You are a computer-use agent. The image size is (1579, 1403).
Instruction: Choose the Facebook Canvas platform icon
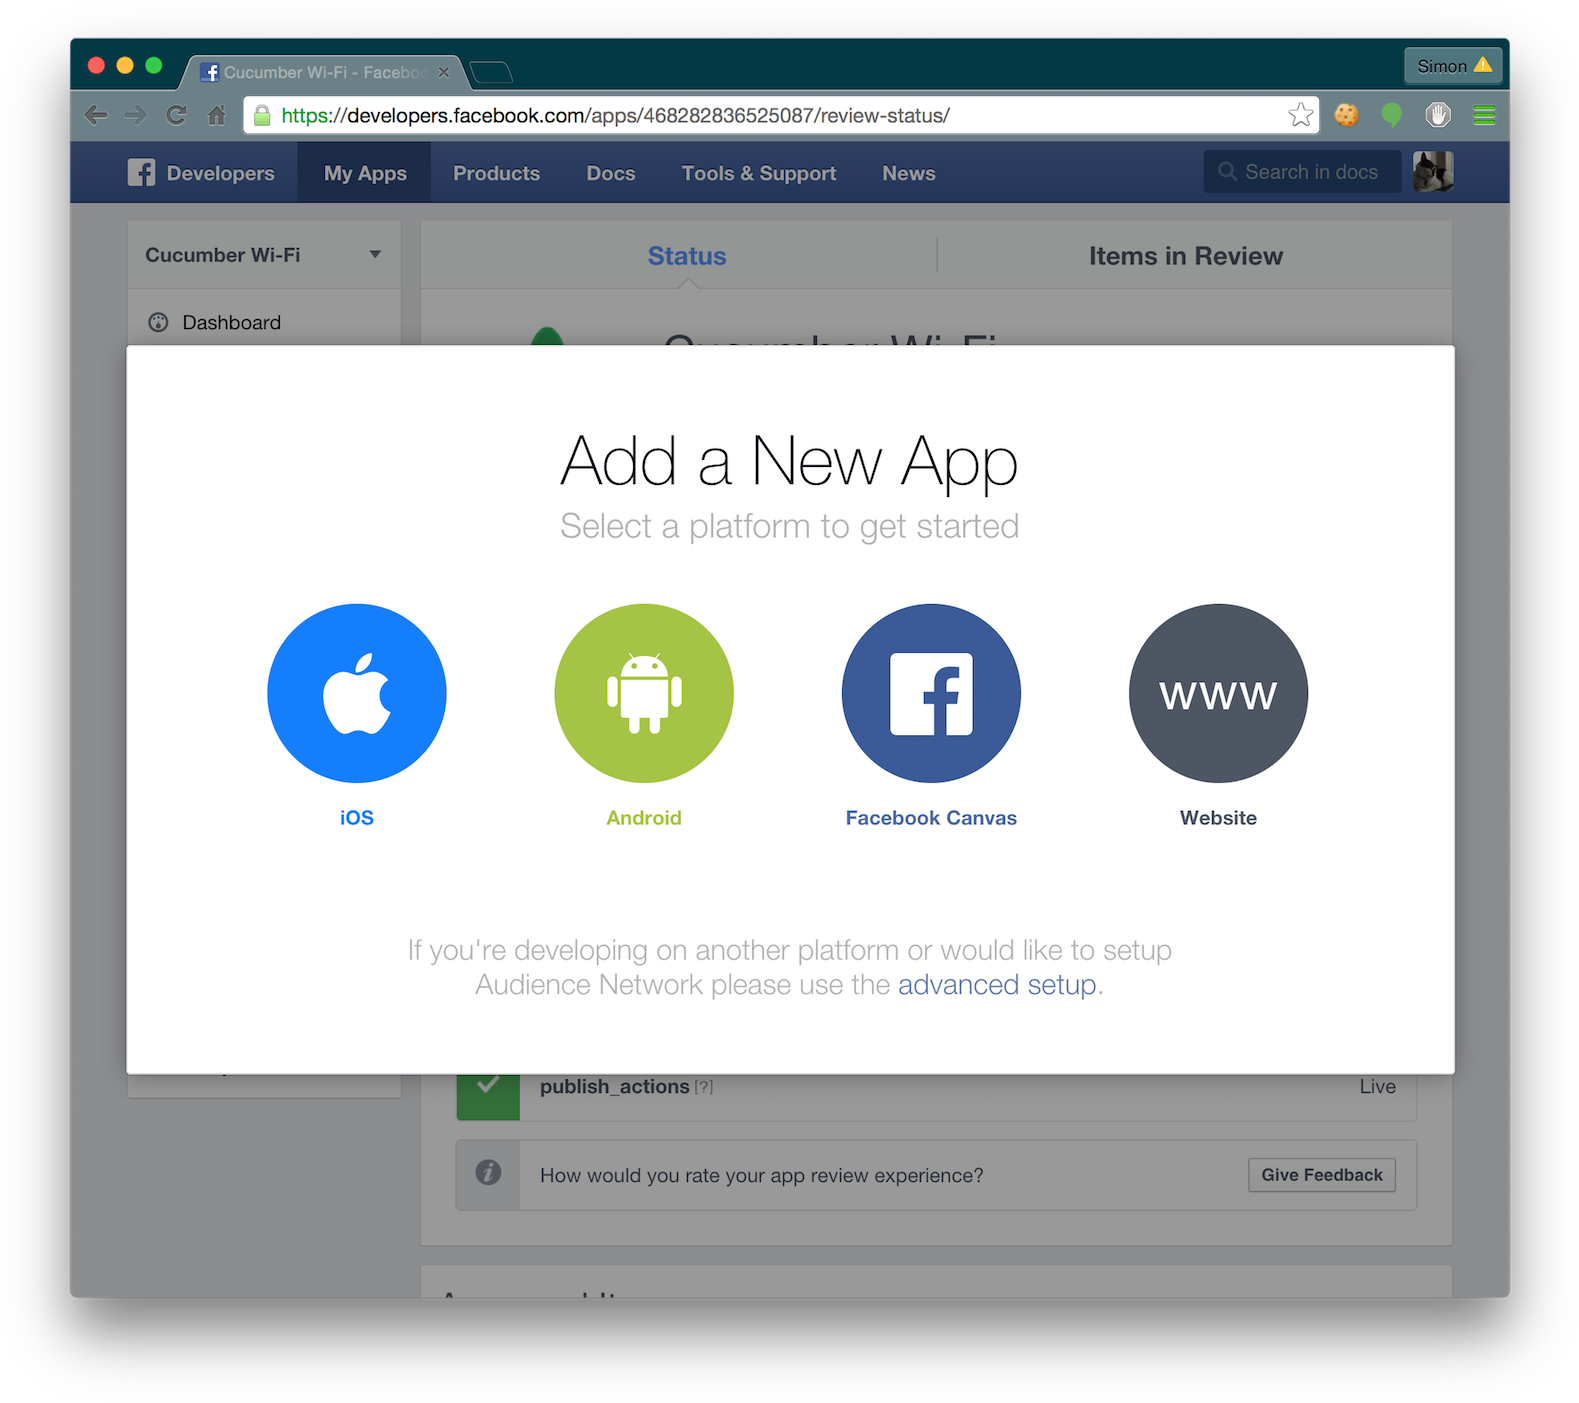tap(931, 693)
